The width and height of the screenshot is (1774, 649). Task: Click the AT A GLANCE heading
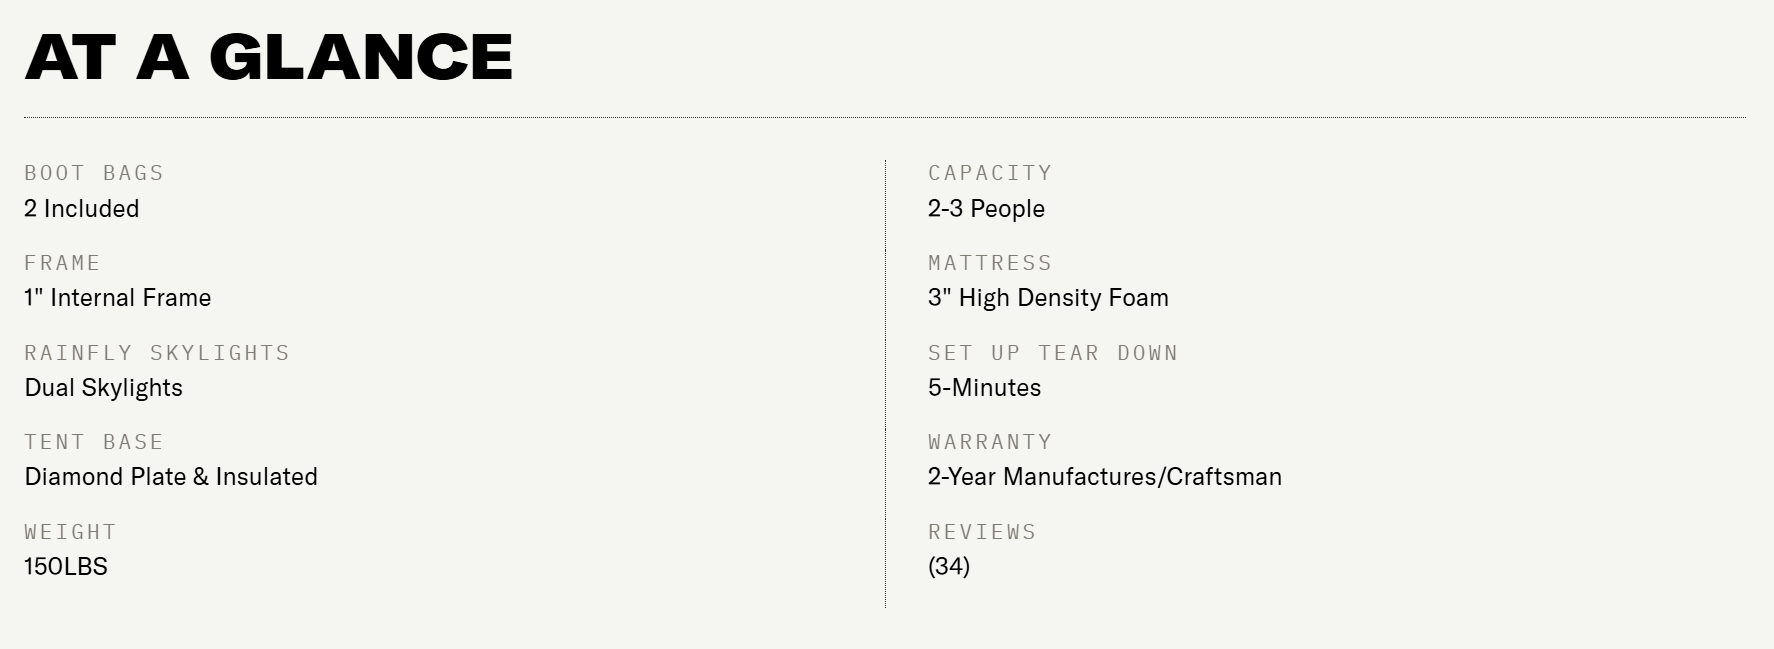click(268, 56)
